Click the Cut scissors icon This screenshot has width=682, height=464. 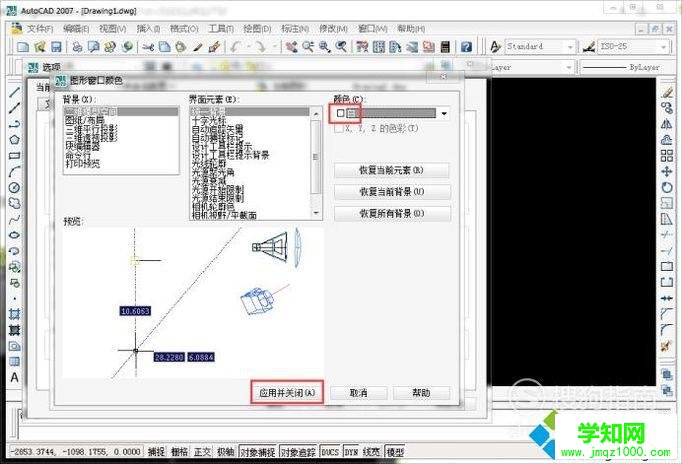tap(148, 47)
